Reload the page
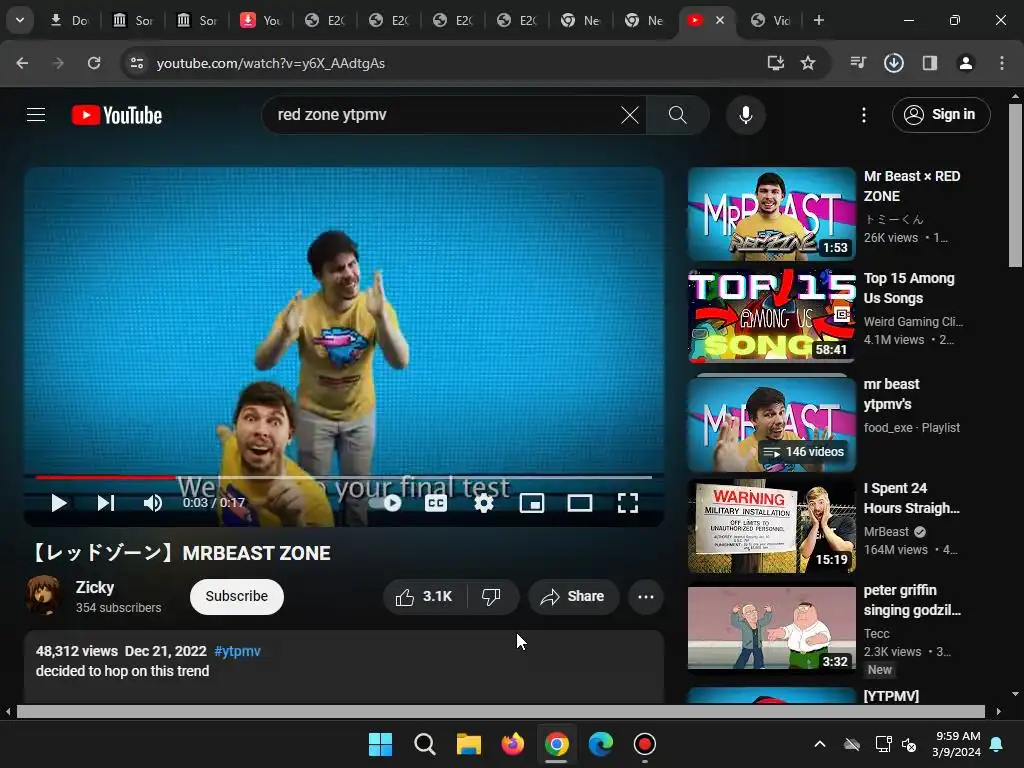Screen dimensions: 1024x768 pyautogui.click(x=94, y=63)
